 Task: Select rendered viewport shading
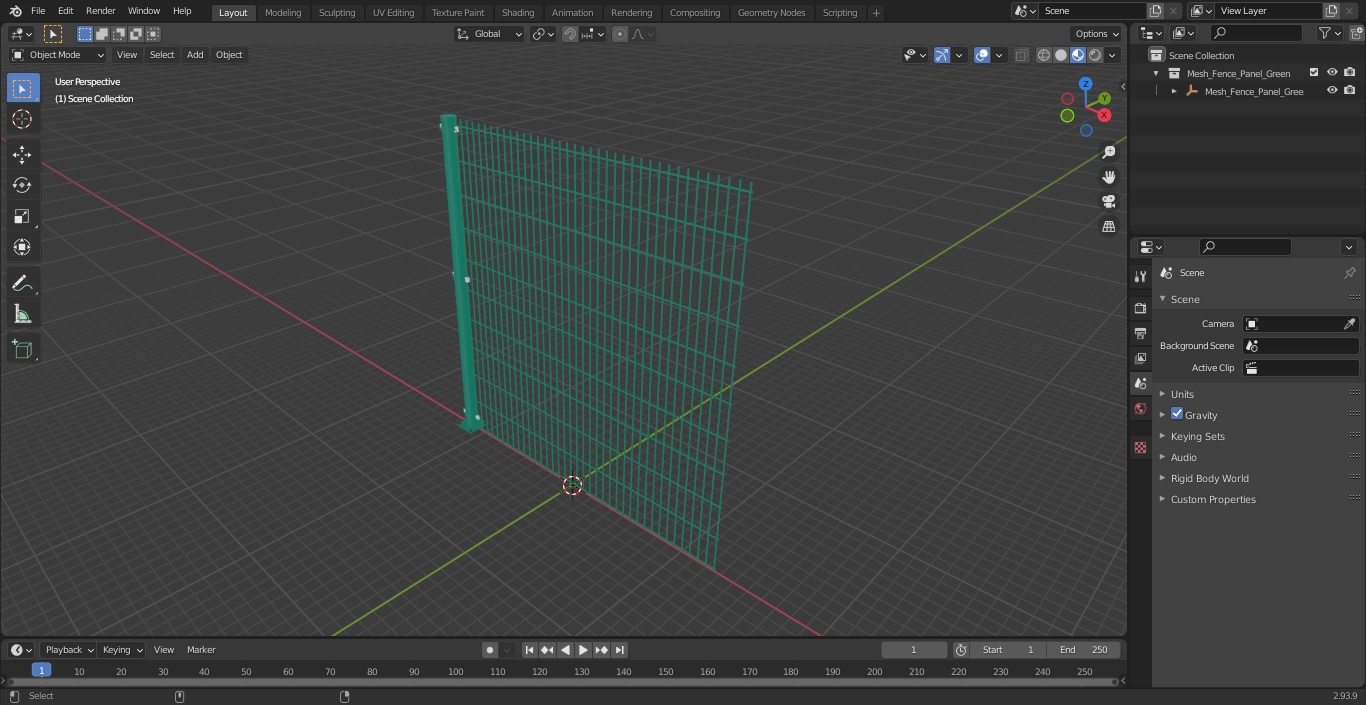[x=1095, y=55]
